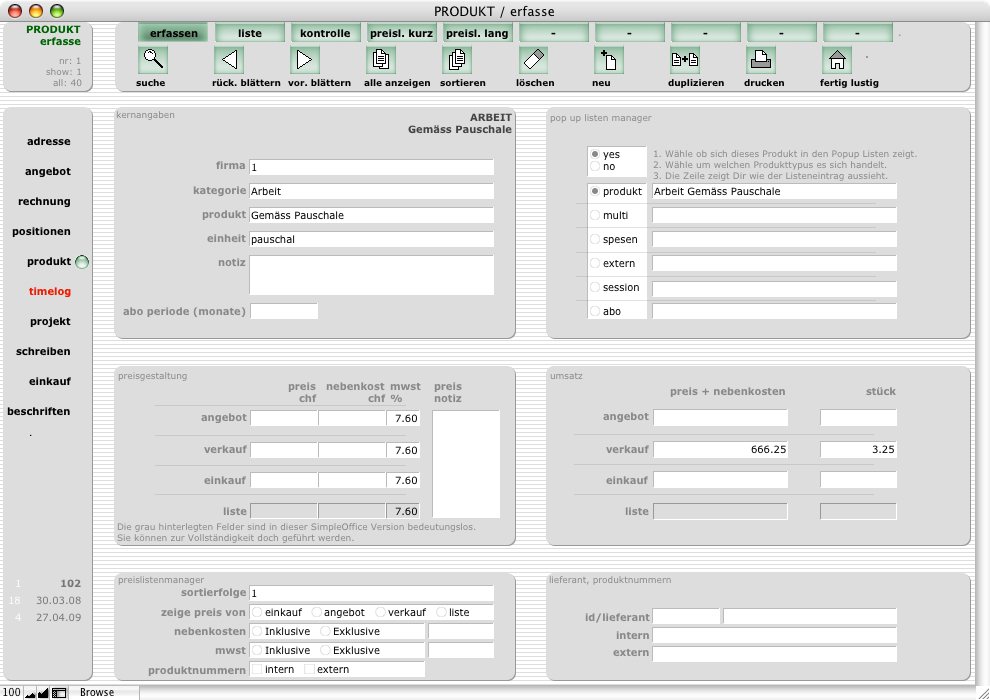Select the 'spesen' product type radio button
The image size is (990, 700).
(596, 240)
